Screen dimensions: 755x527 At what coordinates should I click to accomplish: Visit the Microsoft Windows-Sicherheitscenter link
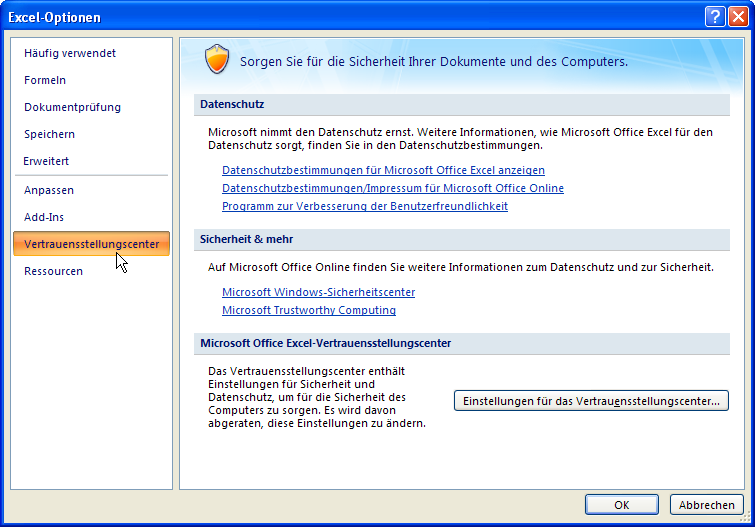[x=318, y=292]
